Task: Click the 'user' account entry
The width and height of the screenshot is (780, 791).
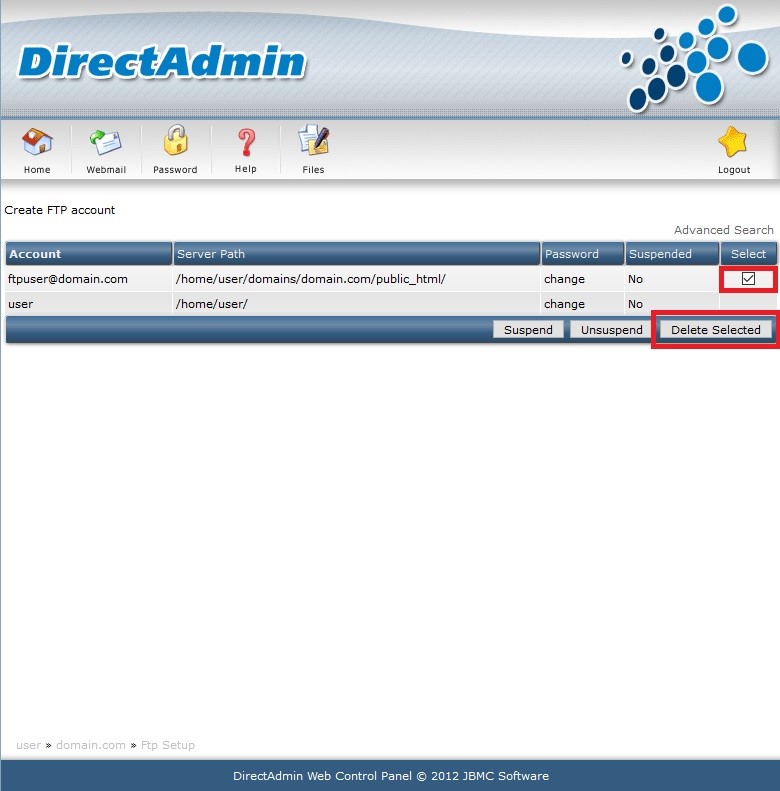Action: (20, 304)
